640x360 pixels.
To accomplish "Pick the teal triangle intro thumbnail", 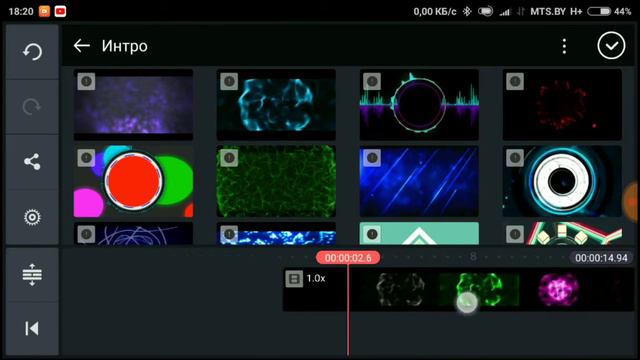I will click(419, 233).
